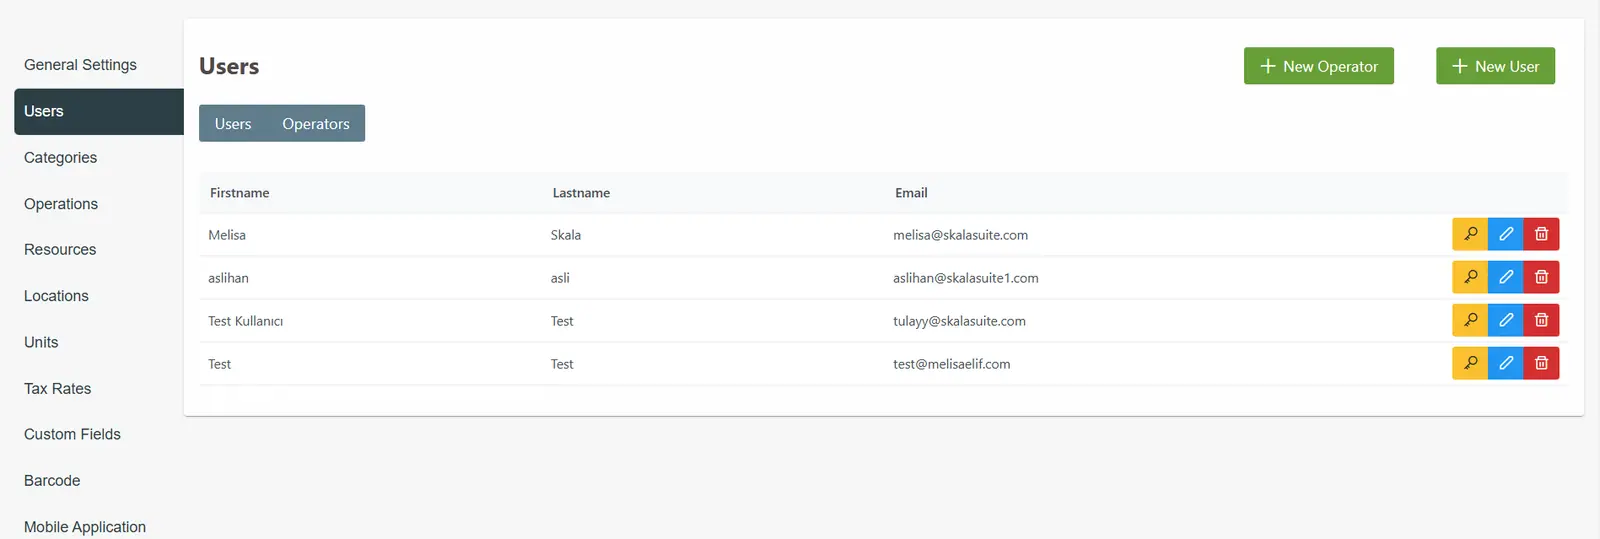Delete the test@melisaelif.com user
This screenshot has width=1600, height=539.
click(1541, 363)
